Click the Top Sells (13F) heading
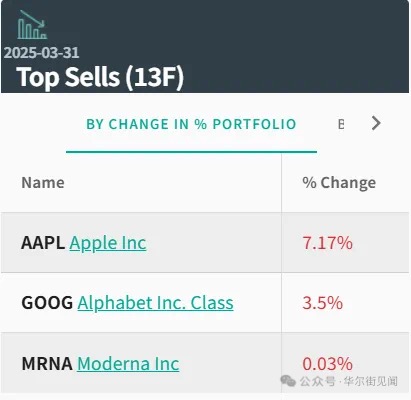The image size is (411, 400). point(100,77)
